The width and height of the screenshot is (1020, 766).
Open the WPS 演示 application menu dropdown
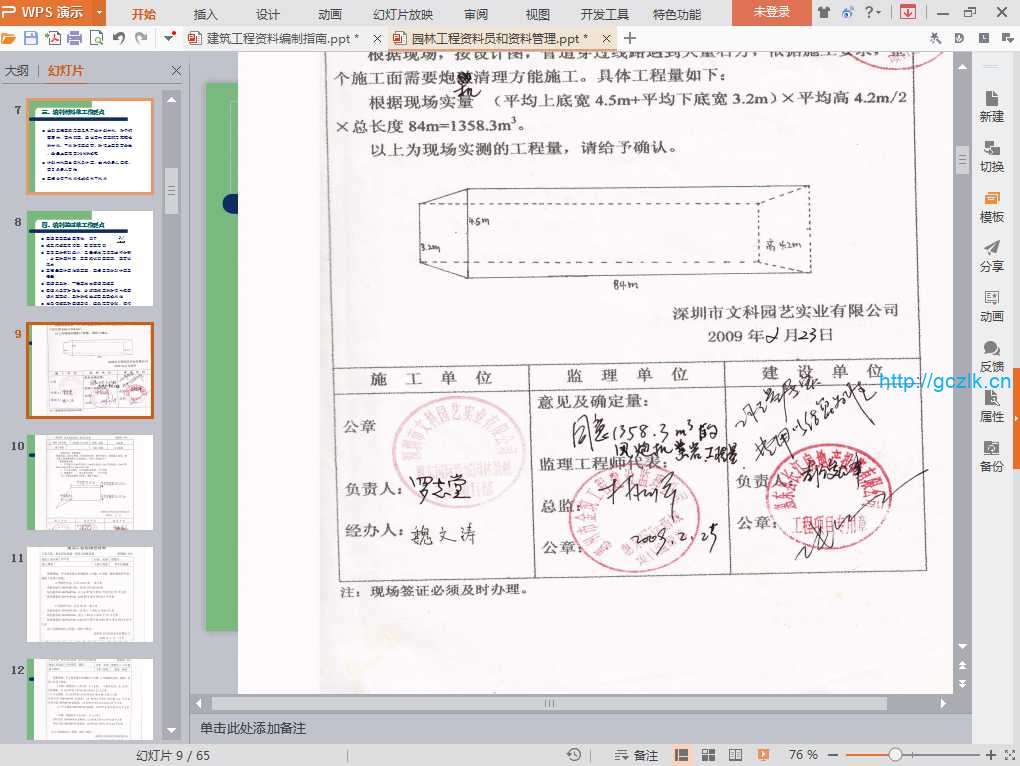(100, 12)
